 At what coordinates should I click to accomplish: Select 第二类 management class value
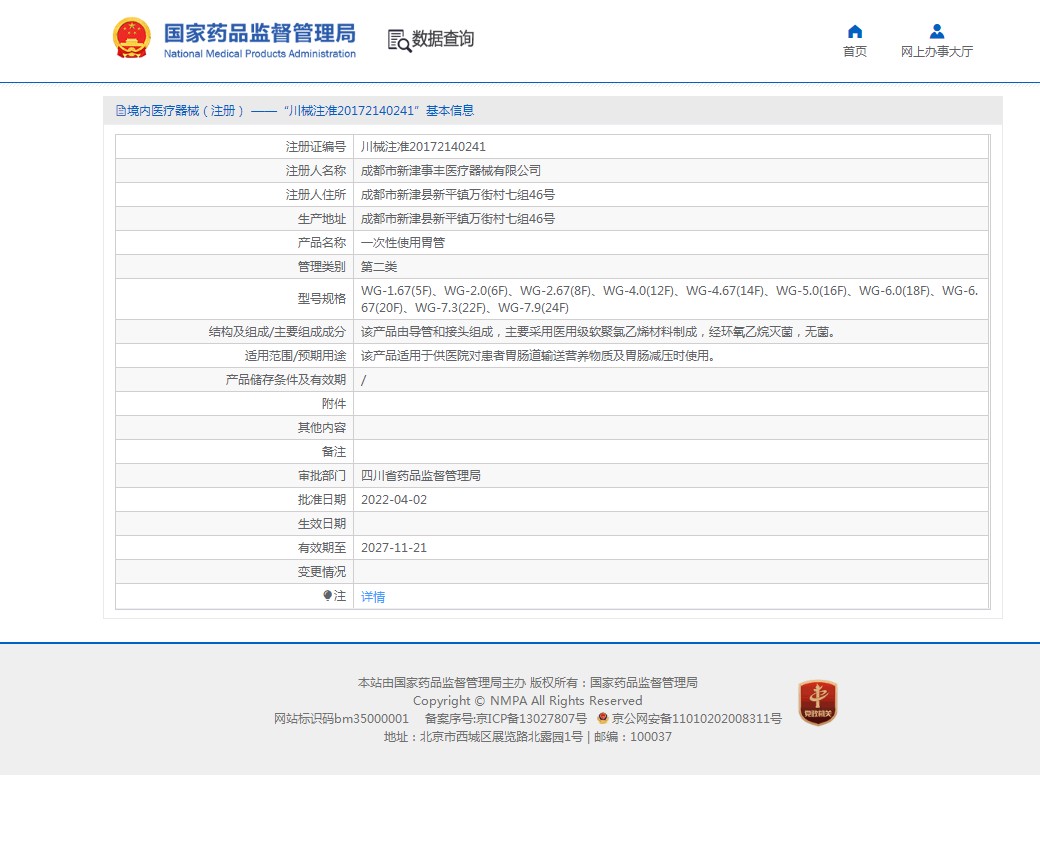(379, 267)
